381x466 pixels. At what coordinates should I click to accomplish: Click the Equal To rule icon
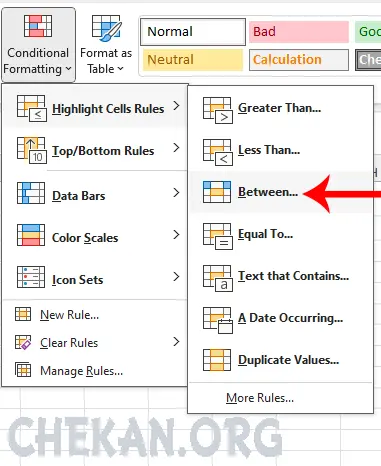[x=218, y=236]
